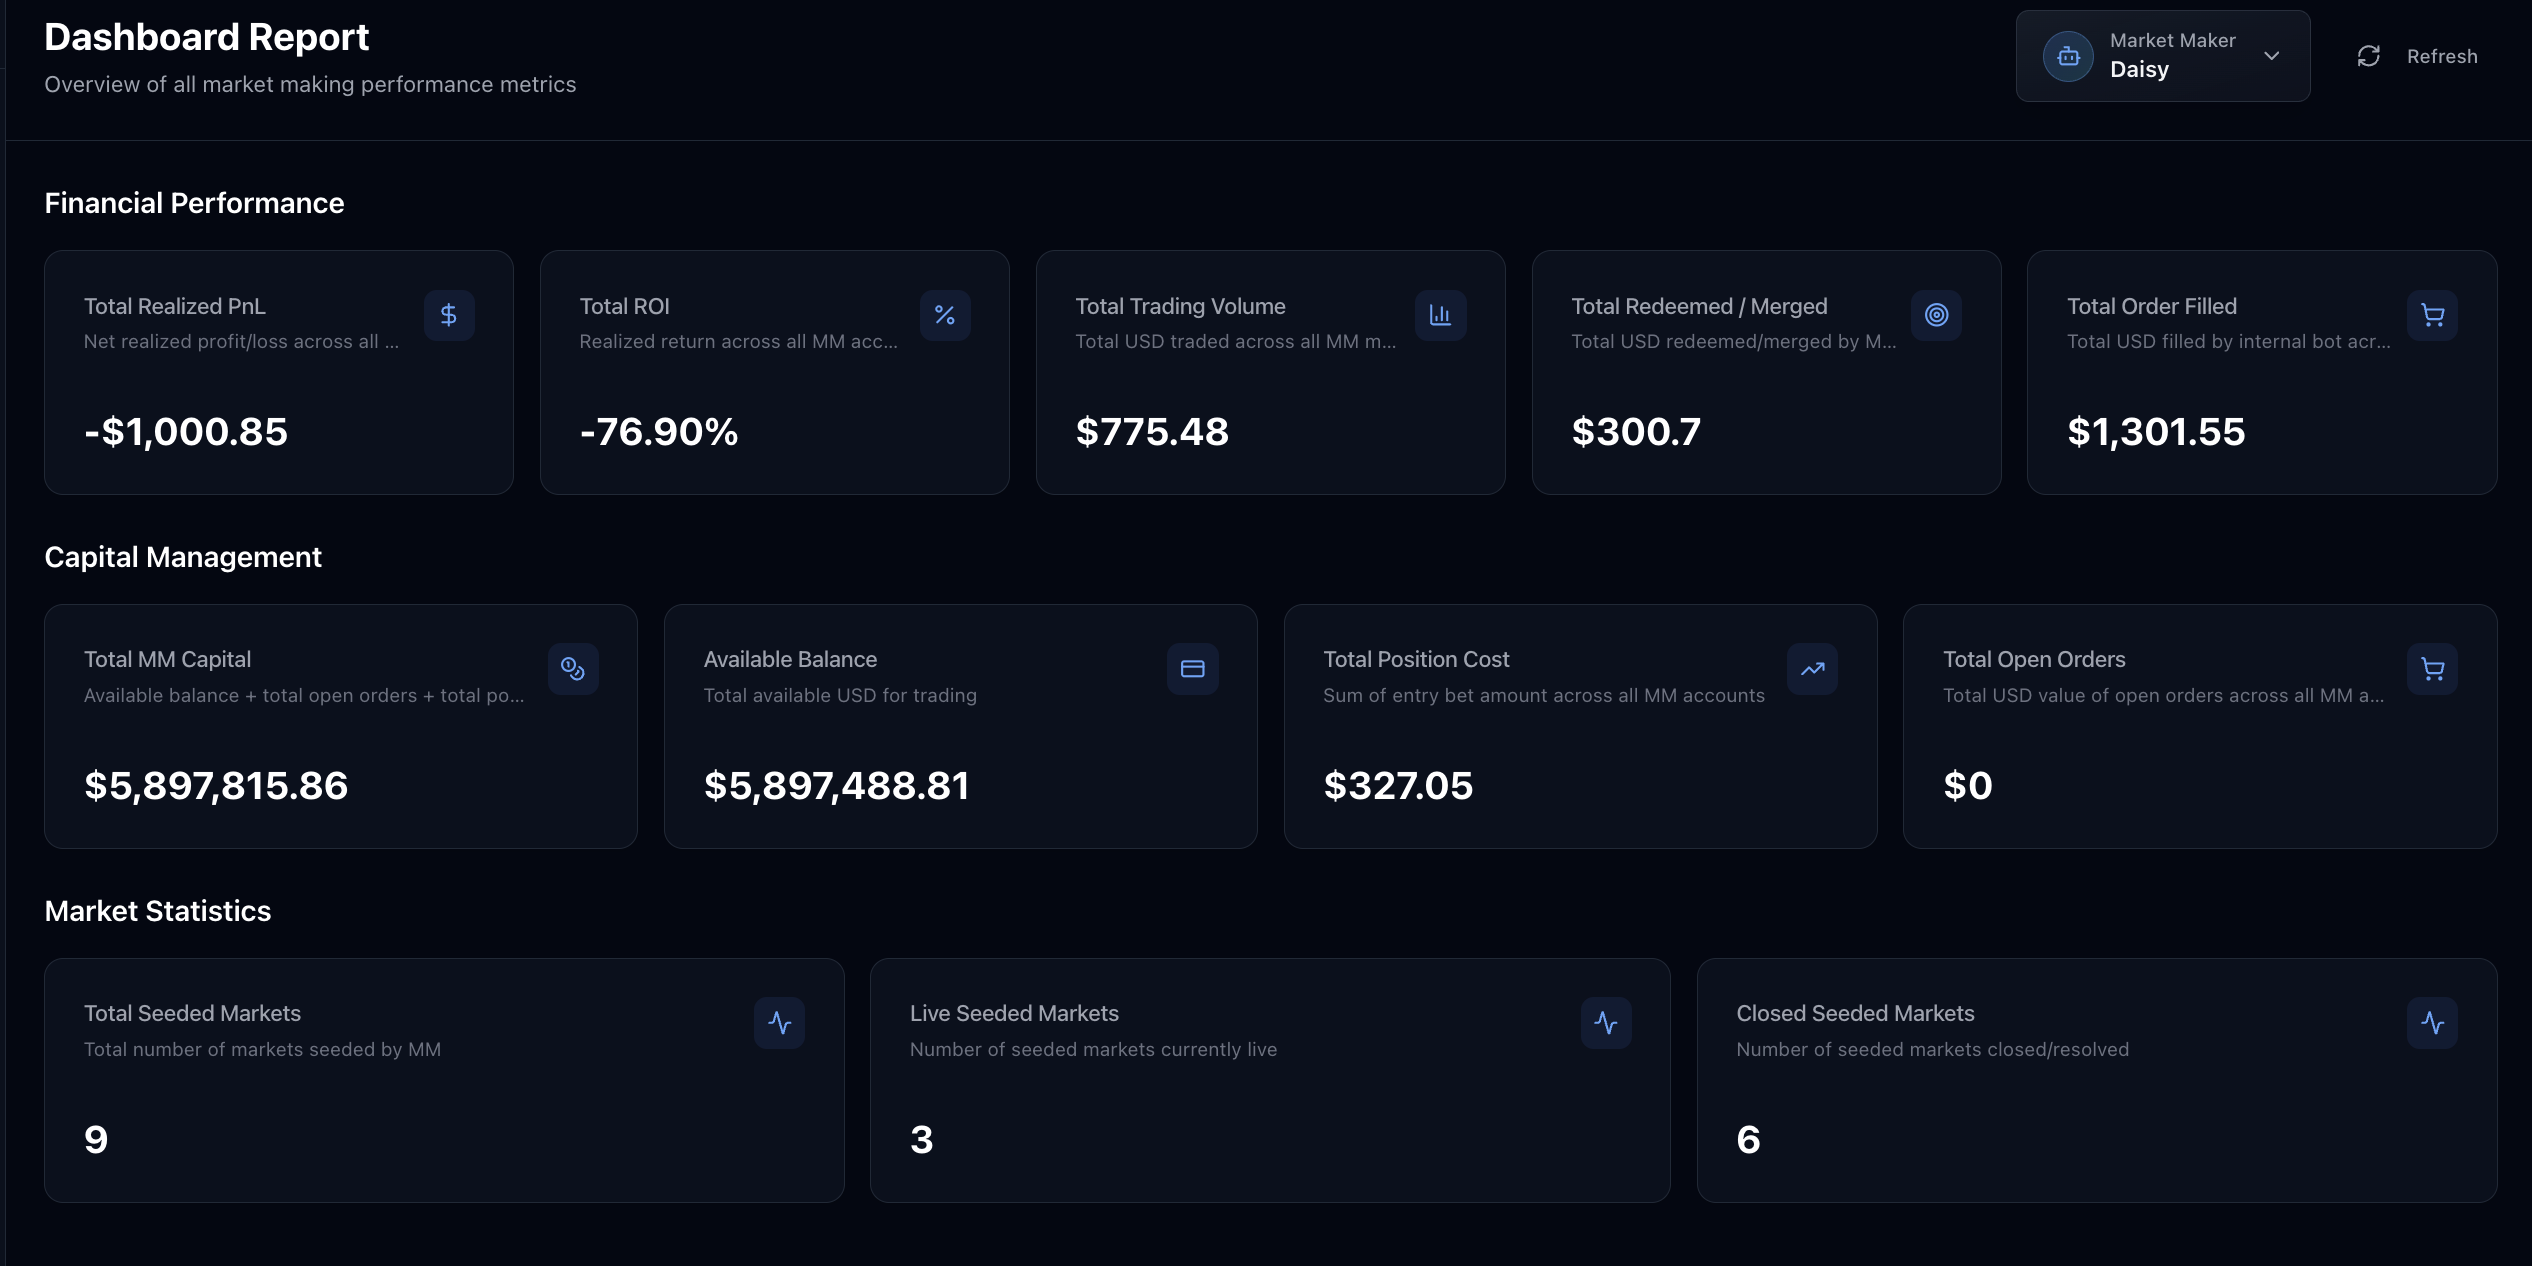Click the activity icon on Live Seeded Markets

coord(1606,1023)
